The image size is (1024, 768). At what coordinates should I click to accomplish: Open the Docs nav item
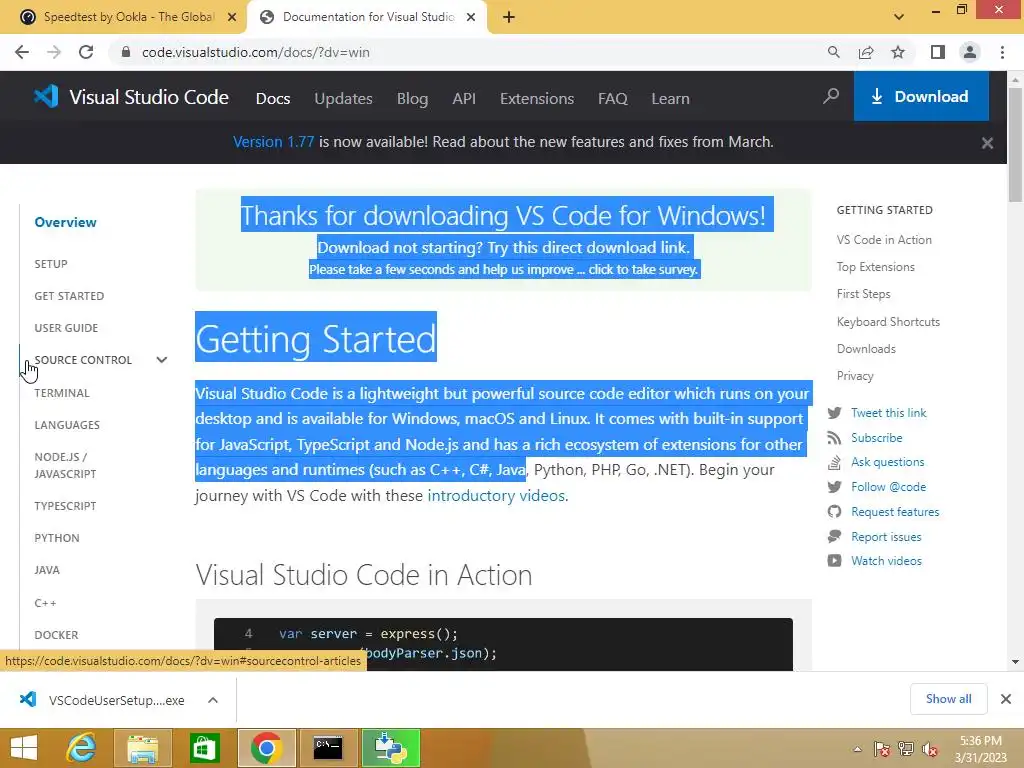(x=273, y=99)
